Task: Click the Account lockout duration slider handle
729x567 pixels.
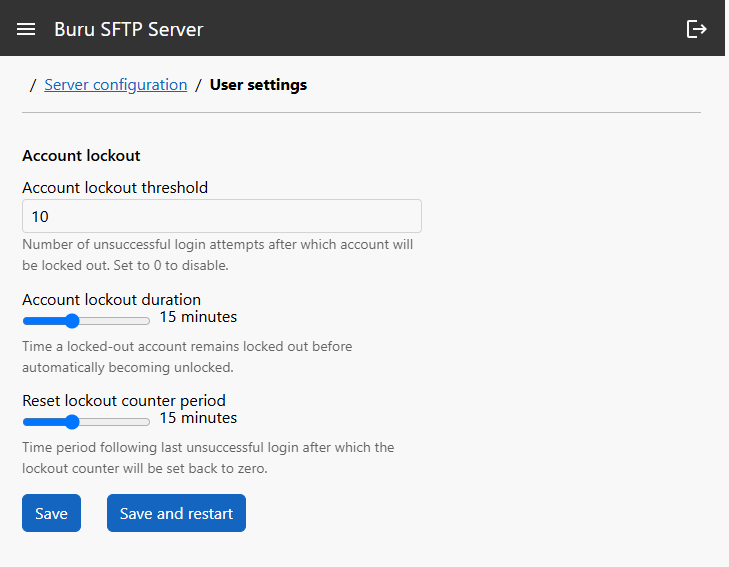Action: point(72,321)
